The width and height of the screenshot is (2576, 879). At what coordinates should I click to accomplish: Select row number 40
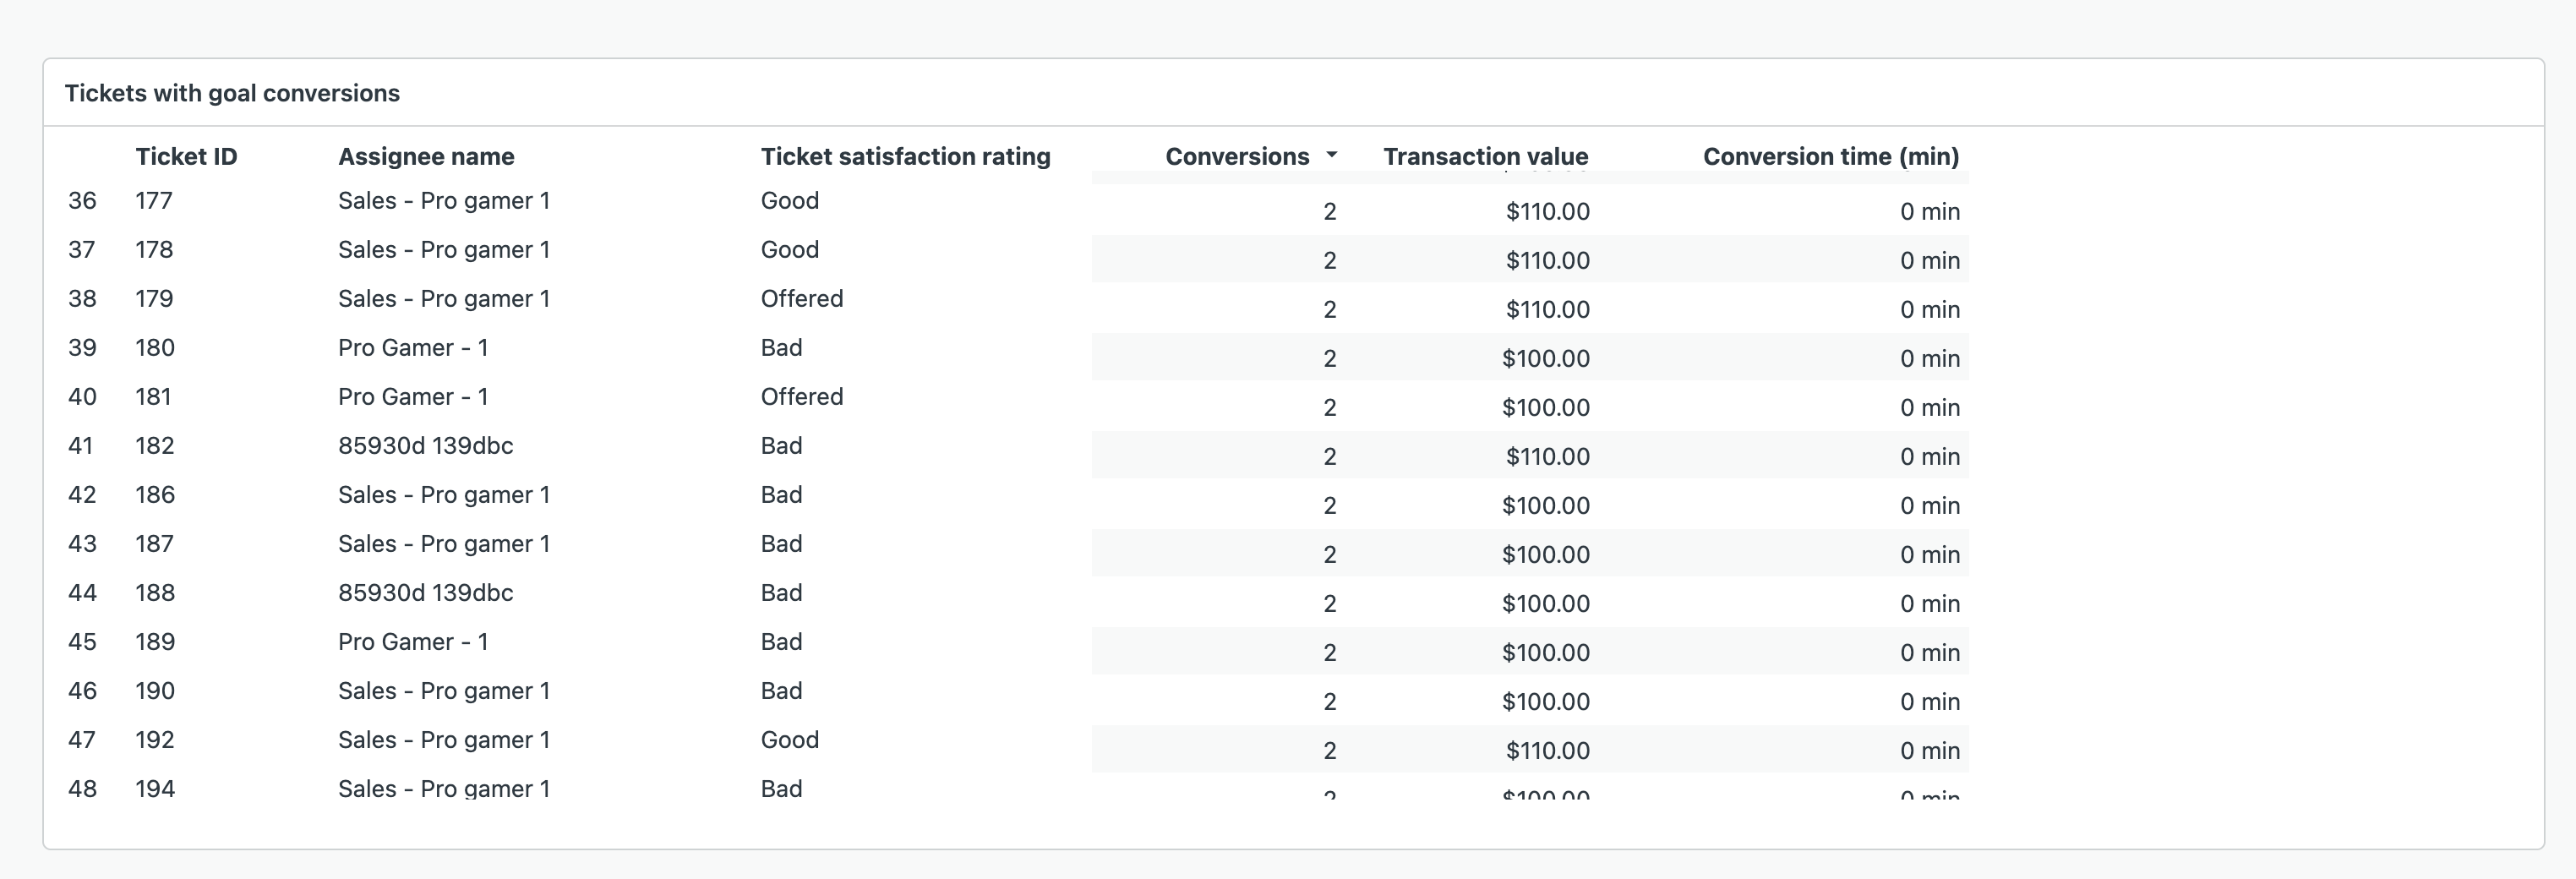coord(82,397)
